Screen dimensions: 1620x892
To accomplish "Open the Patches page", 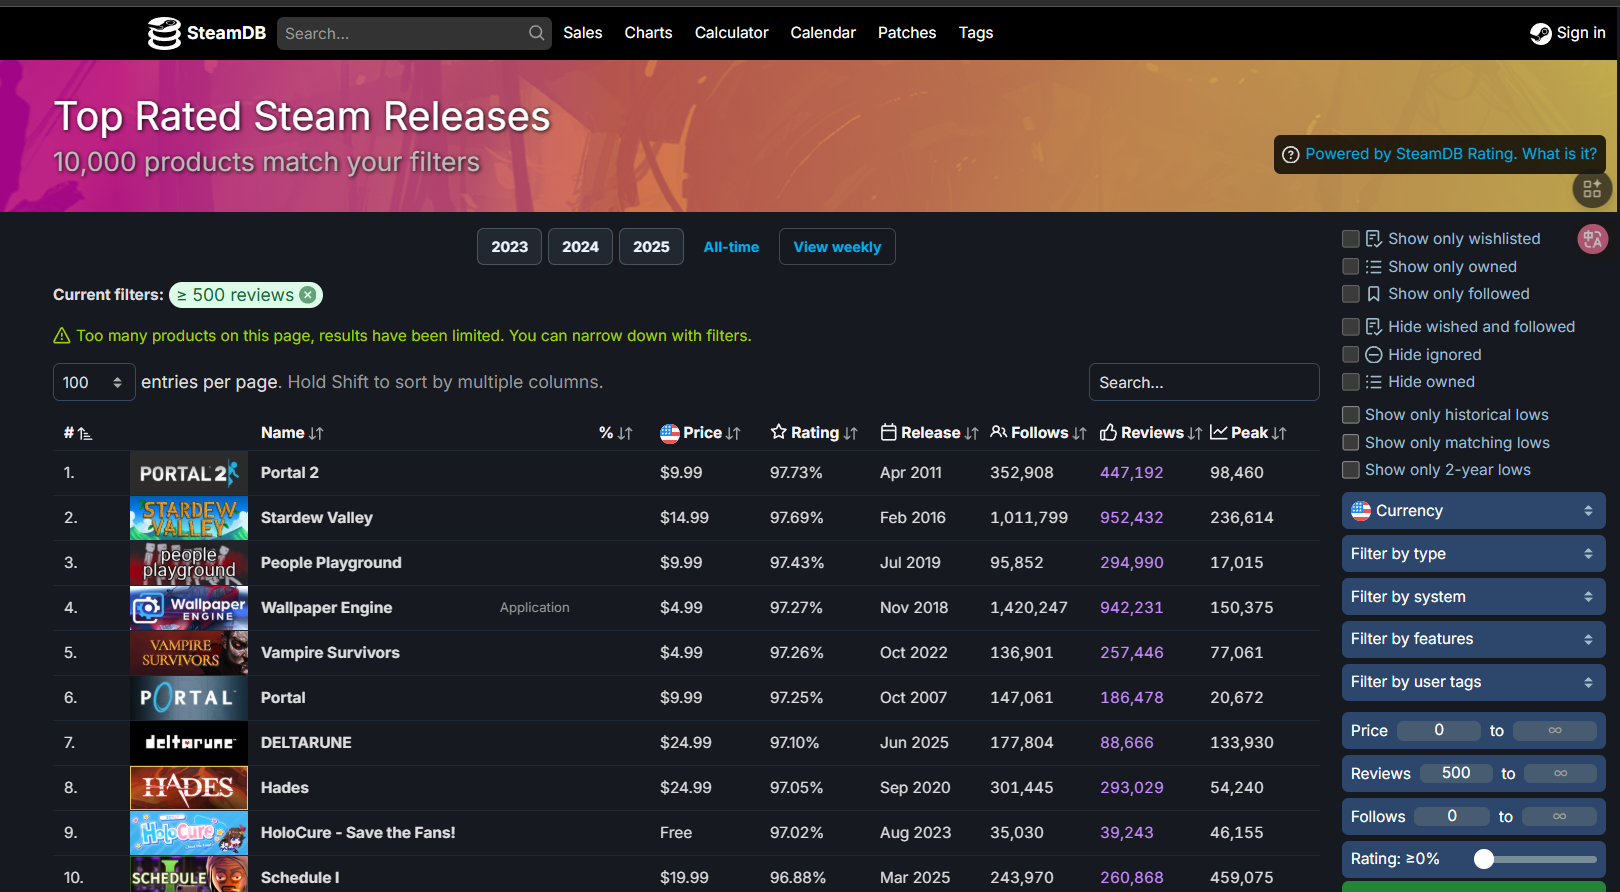I will [907, 33].
